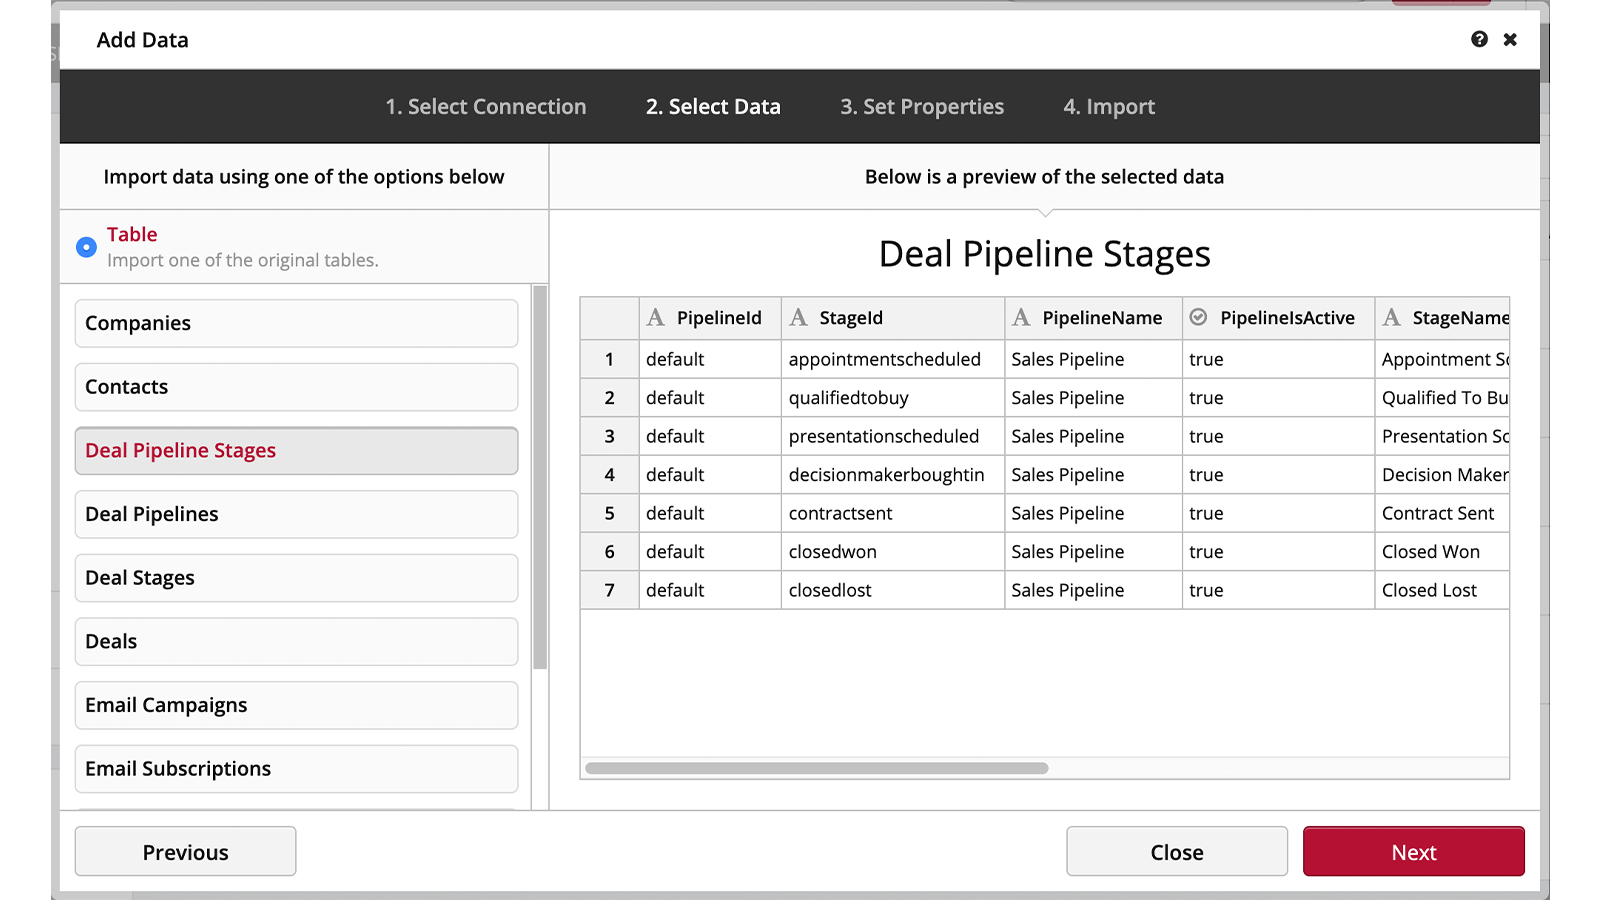The height and width of the screenshot is (900, 1600).
Task: Click the help icon in the Add Data title bar
Action: pyautogui.click(x=1479, y=40)
